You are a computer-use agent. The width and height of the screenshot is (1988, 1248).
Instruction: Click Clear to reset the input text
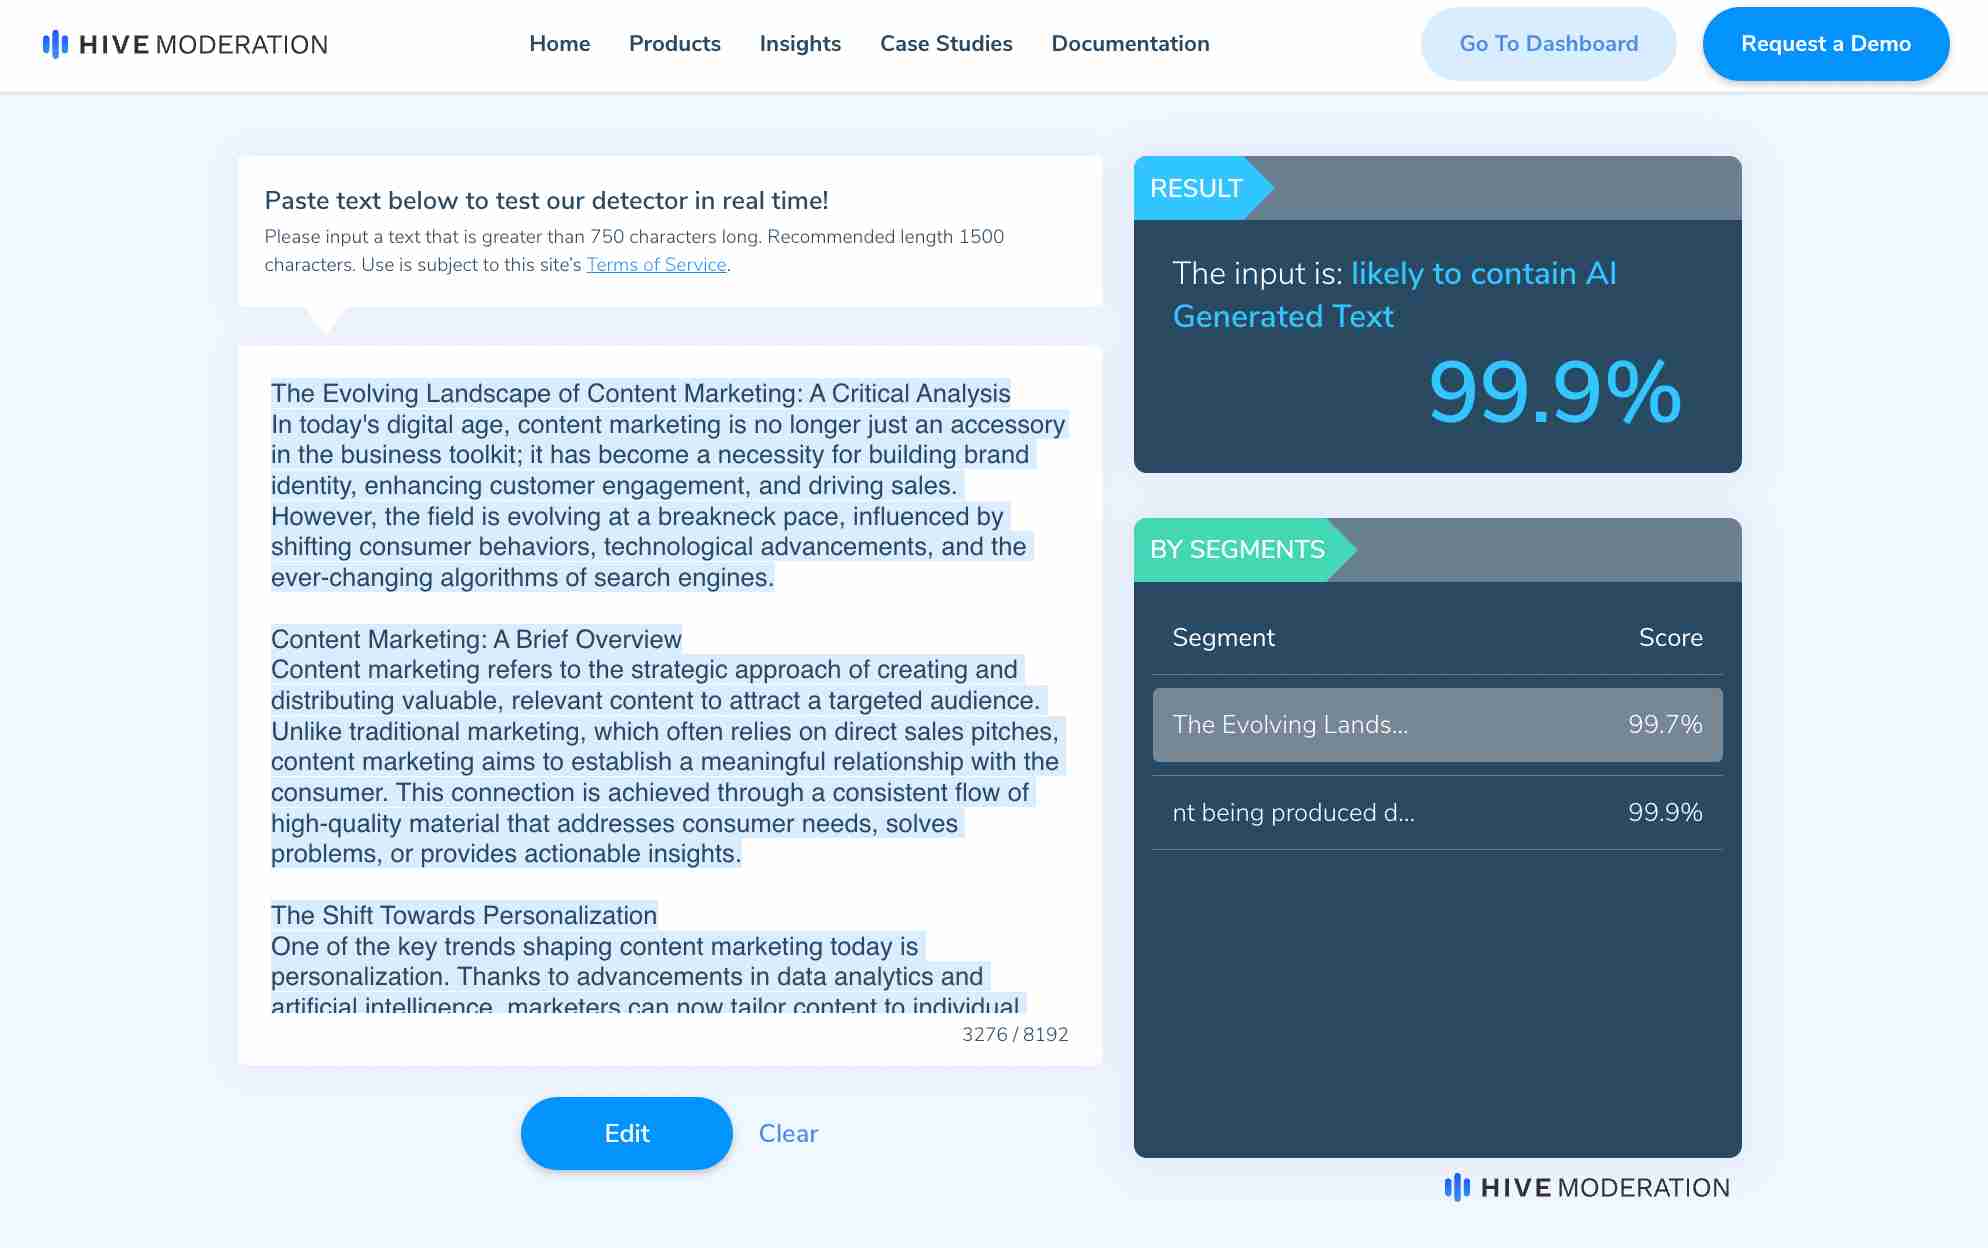click(x=789, y=1133)
